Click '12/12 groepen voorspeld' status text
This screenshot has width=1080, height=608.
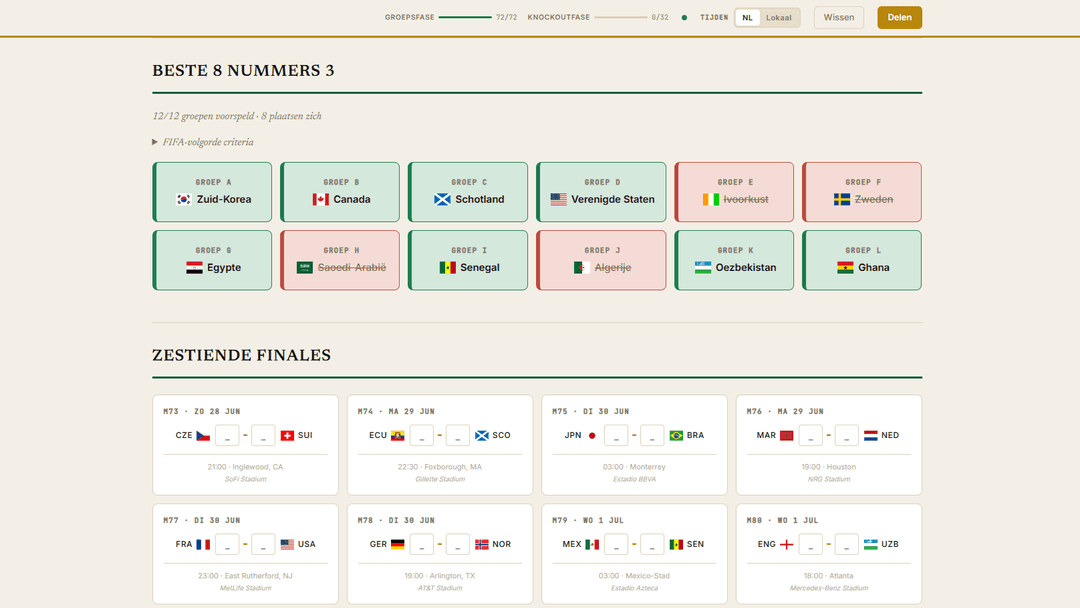pos(202,116)
